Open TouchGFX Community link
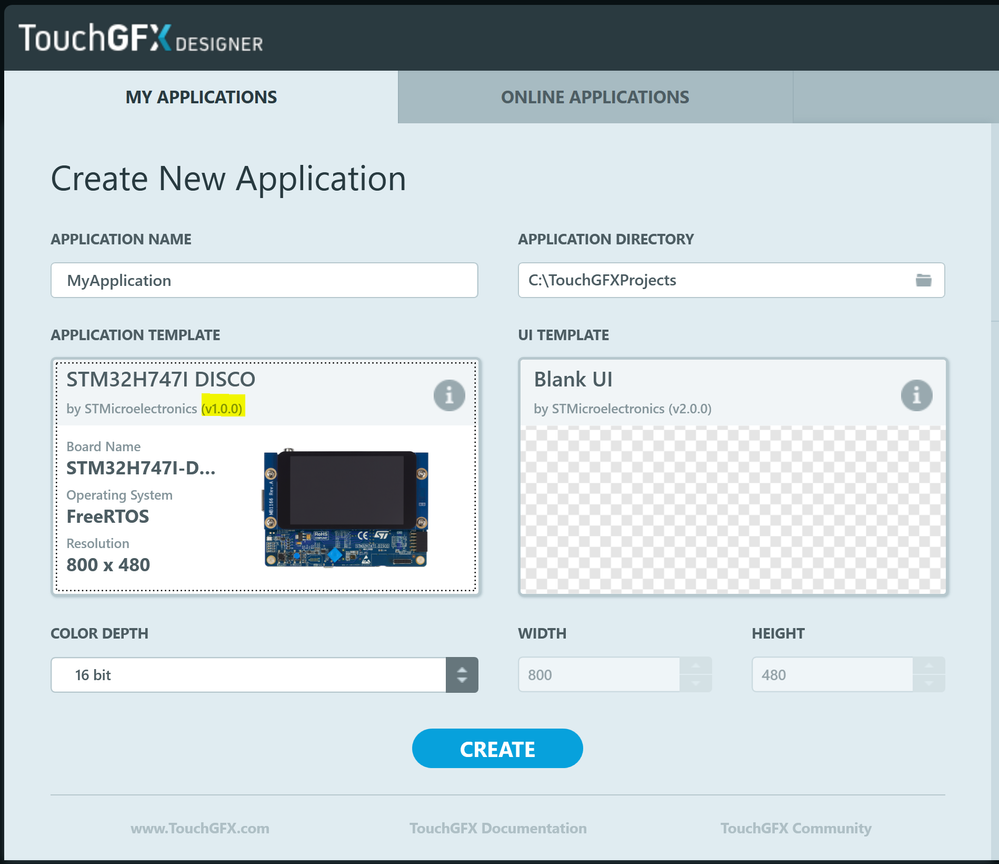The image size is (999, 864). (796, 828)
